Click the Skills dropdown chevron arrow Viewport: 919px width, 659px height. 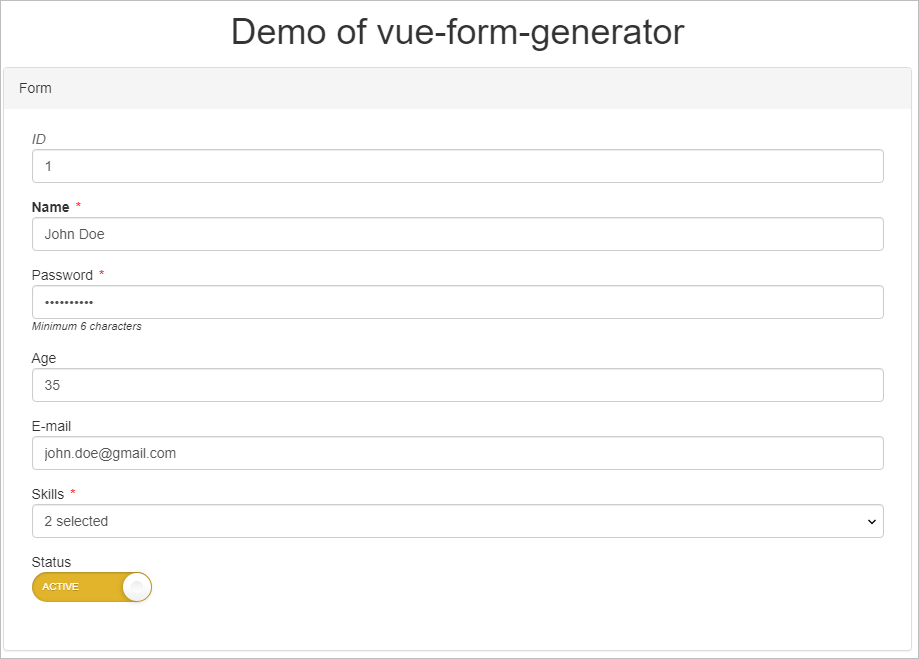871,521
